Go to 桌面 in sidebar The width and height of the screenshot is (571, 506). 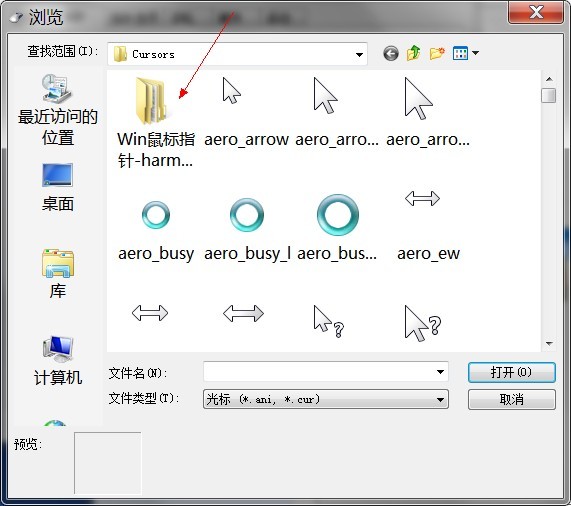click(58, 187)
